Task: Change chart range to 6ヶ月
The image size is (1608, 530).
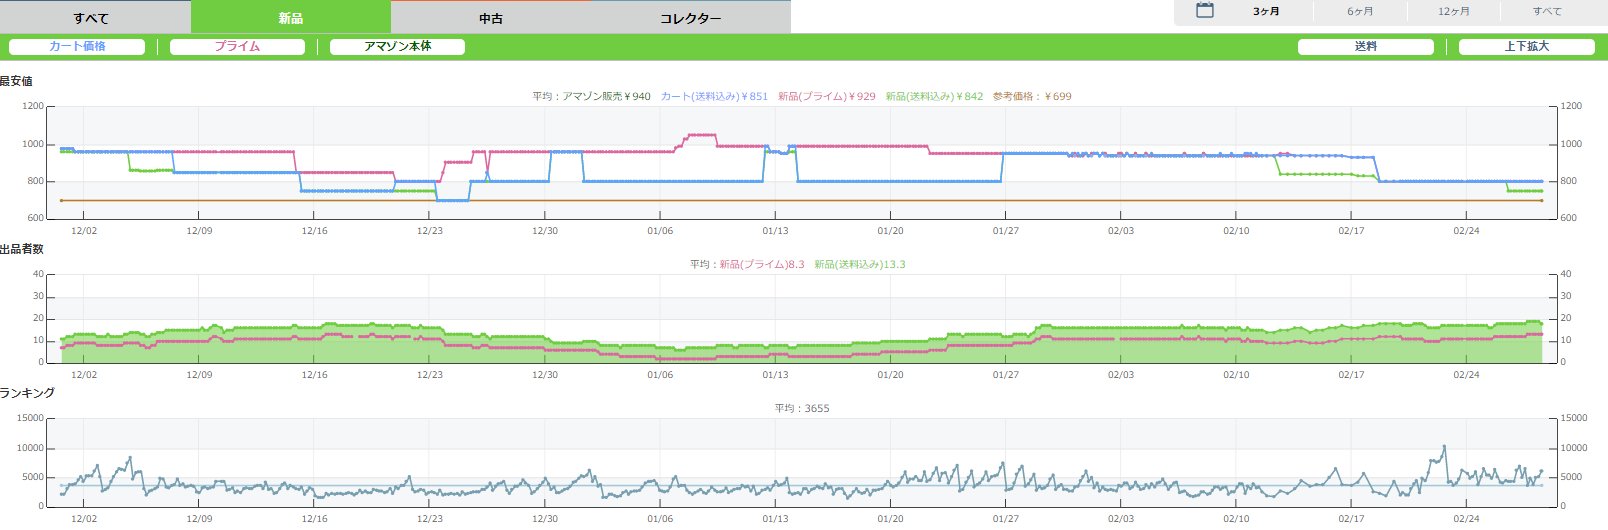Action: (1360, 12)
